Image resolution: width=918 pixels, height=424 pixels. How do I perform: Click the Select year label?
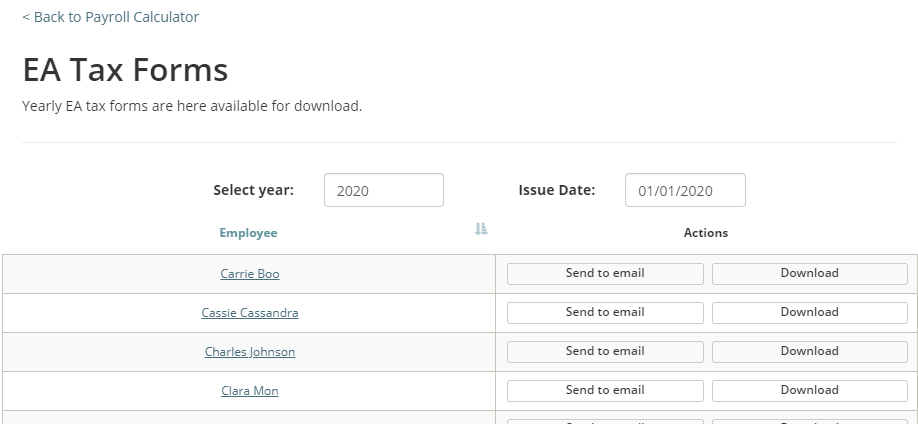coord(254,190)
